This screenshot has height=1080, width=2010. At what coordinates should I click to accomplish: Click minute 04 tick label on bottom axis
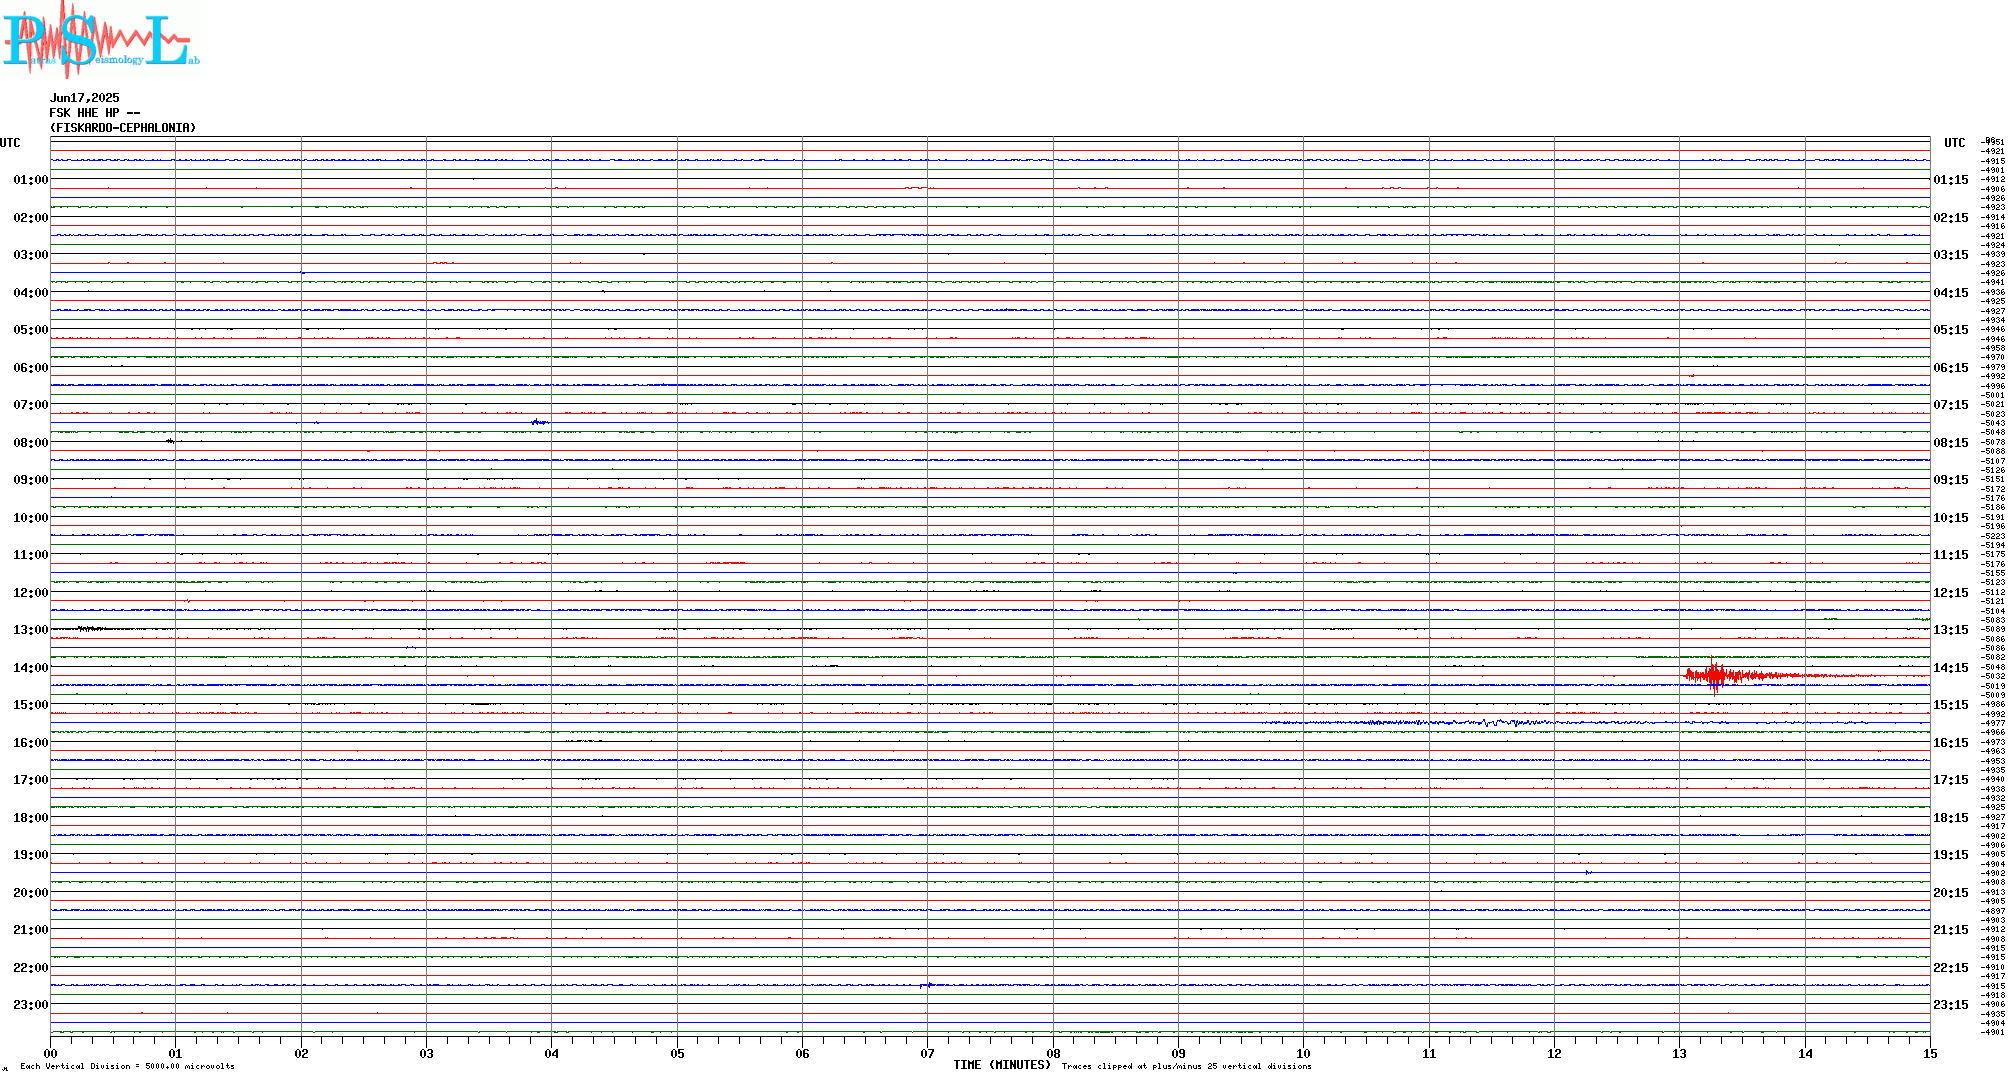[552, 1053]
